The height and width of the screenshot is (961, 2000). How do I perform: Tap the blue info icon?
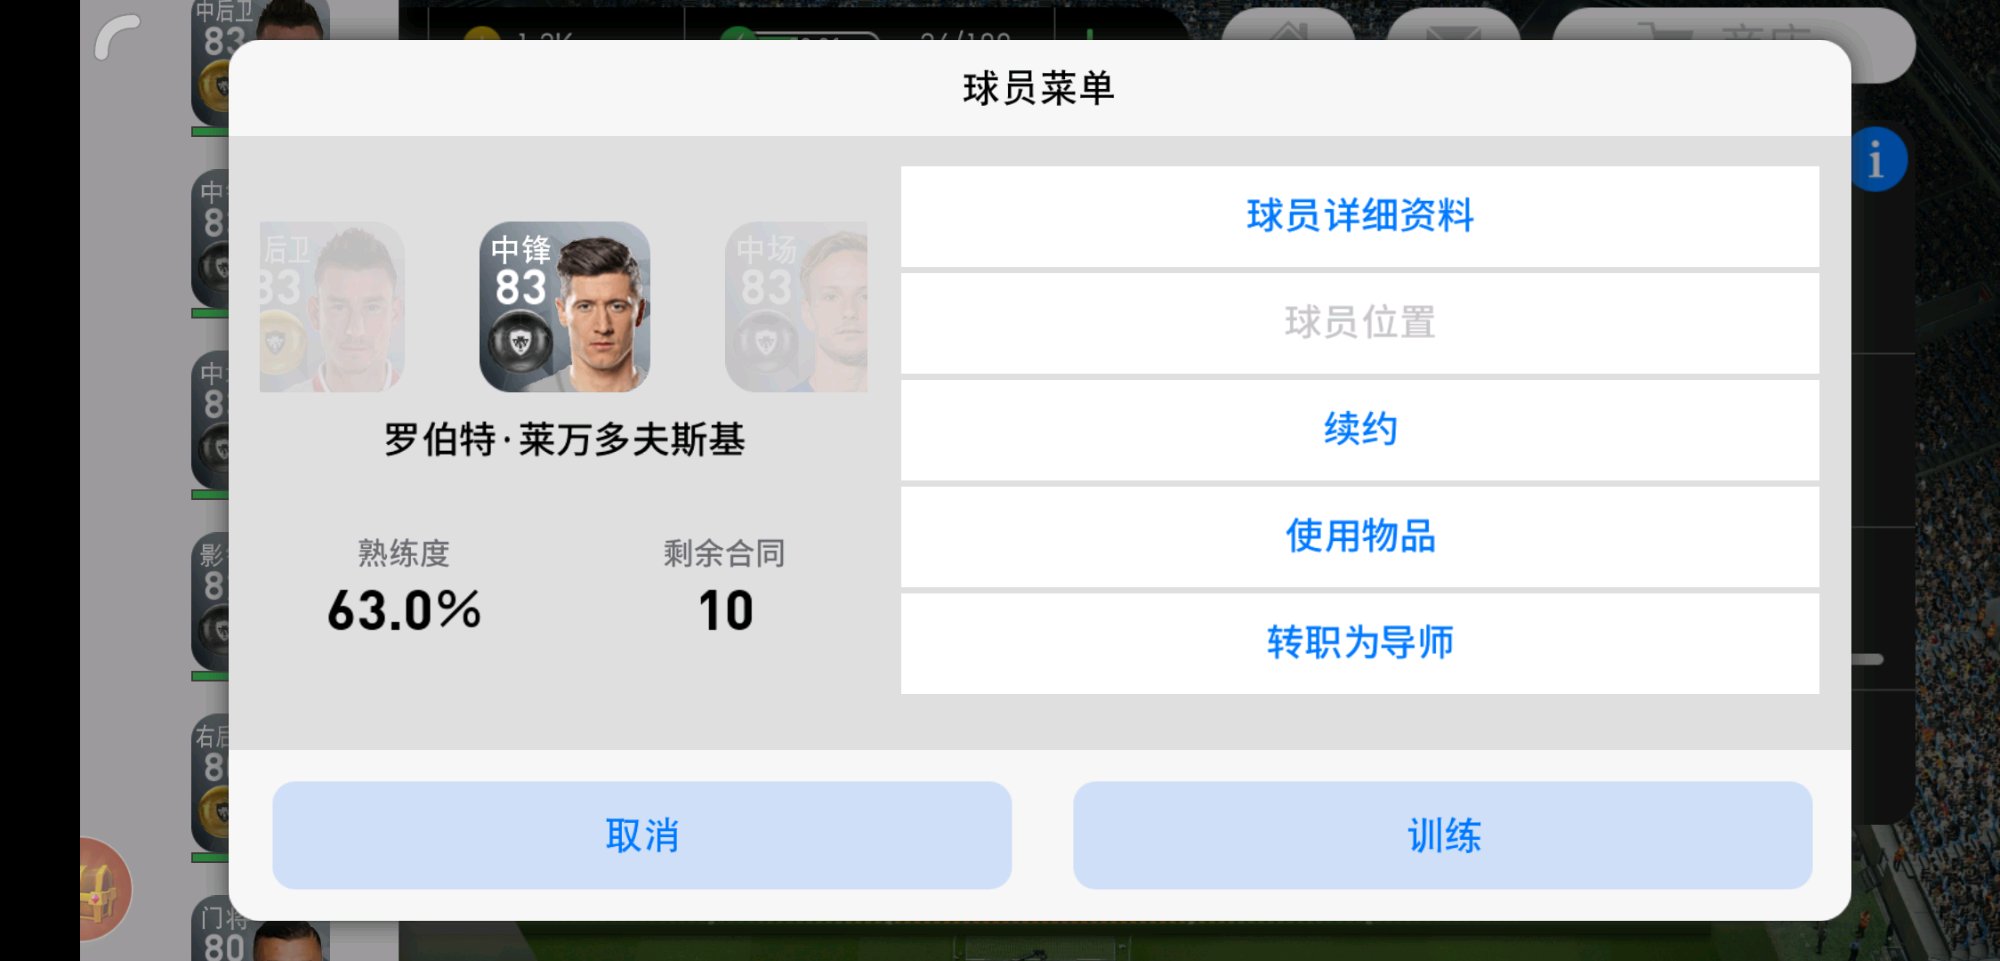[1877, 160]
